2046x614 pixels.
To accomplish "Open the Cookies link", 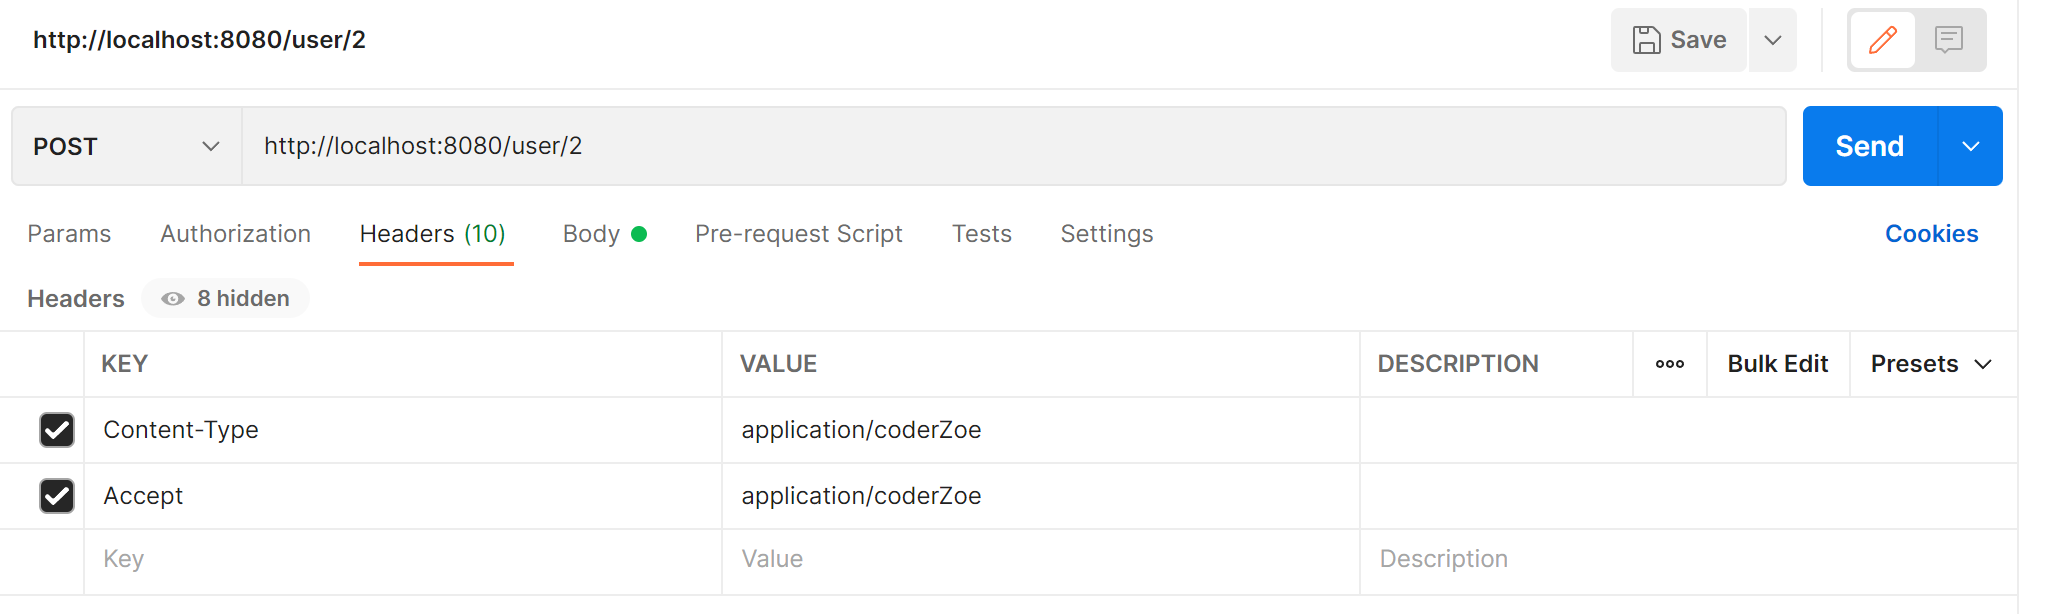I will [1932, 234].
